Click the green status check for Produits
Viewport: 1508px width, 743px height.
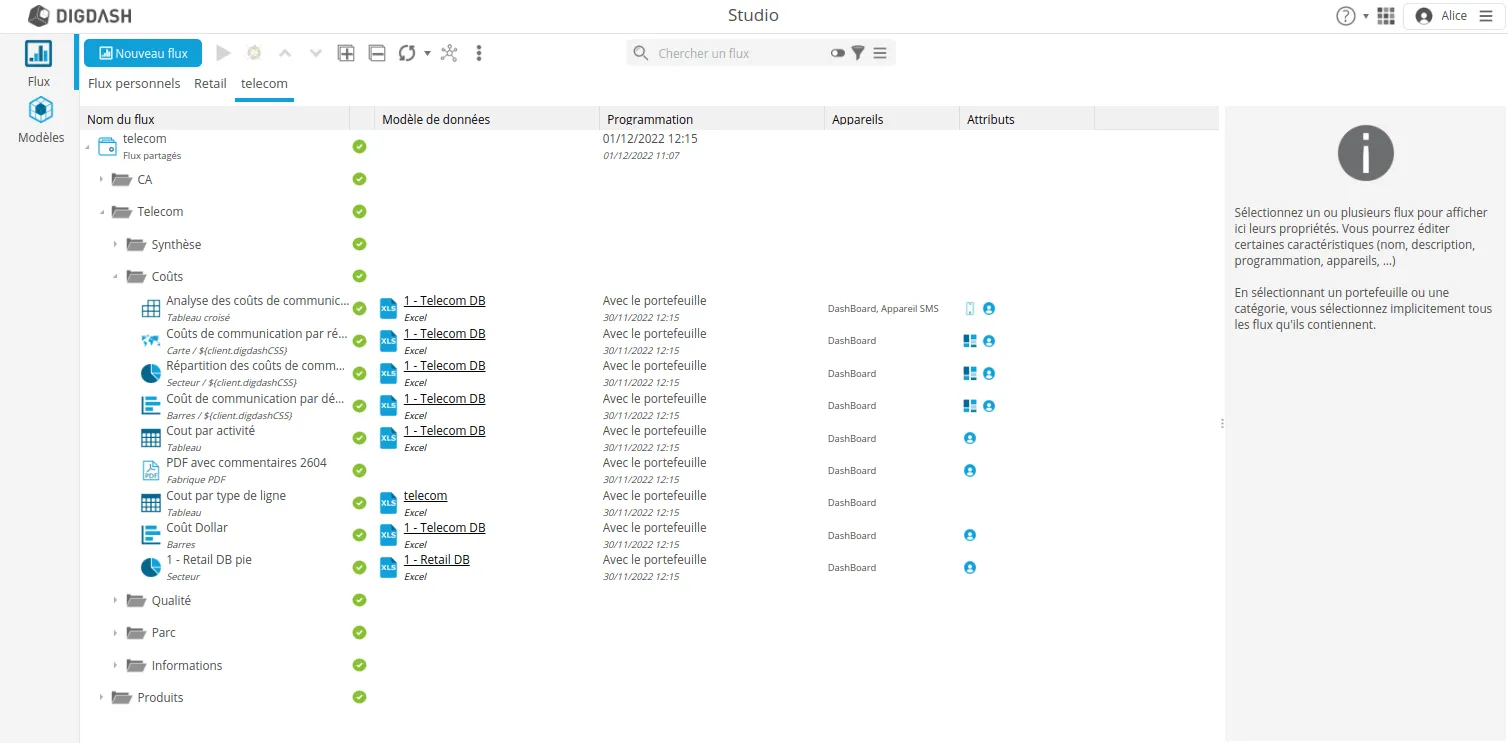tap(360, 697)
